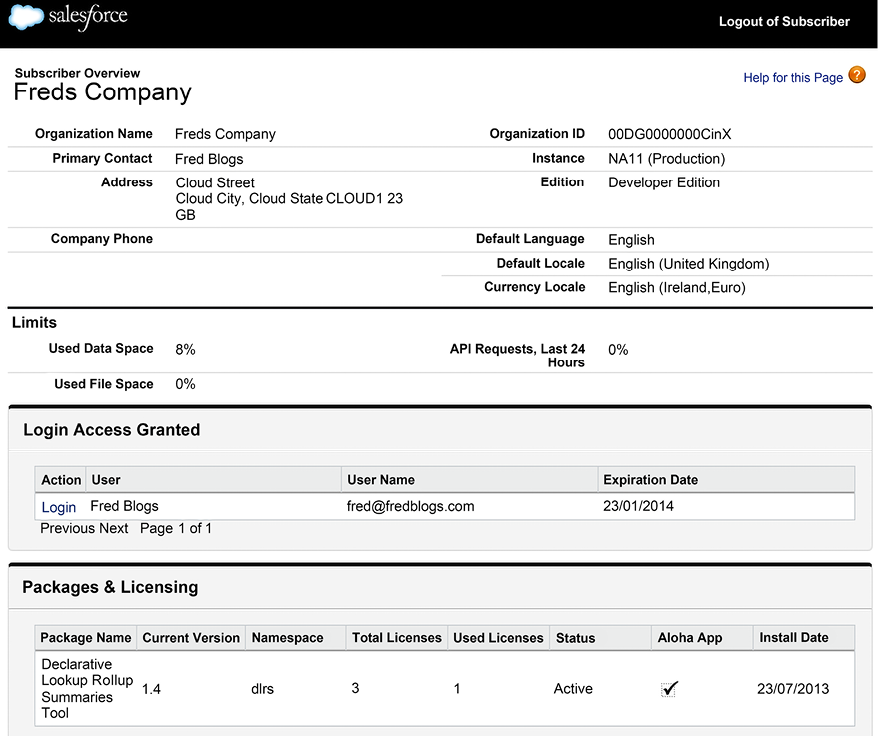Click the Active status cell
Image resolution: width=878 pixels, height=736 pixels.
tap(573, 688)
